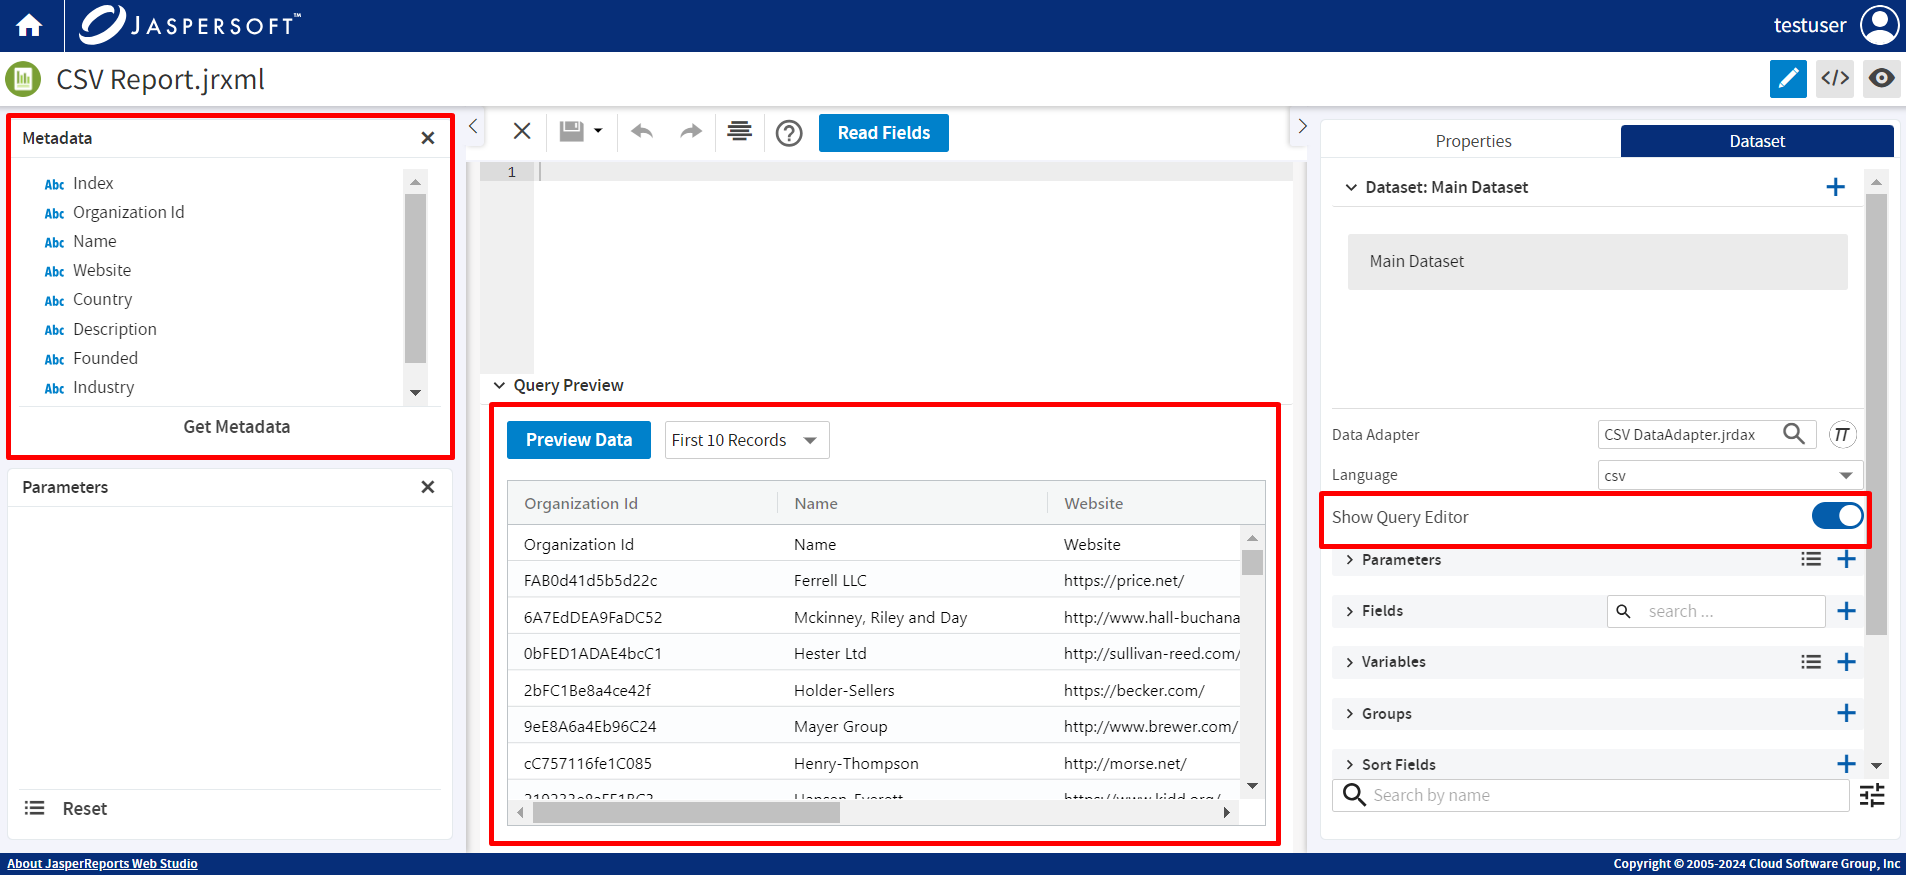Viewport: 1906px width, 875px height.
Task: Open the save options dropdown arrow
Action: click(598, 131)
